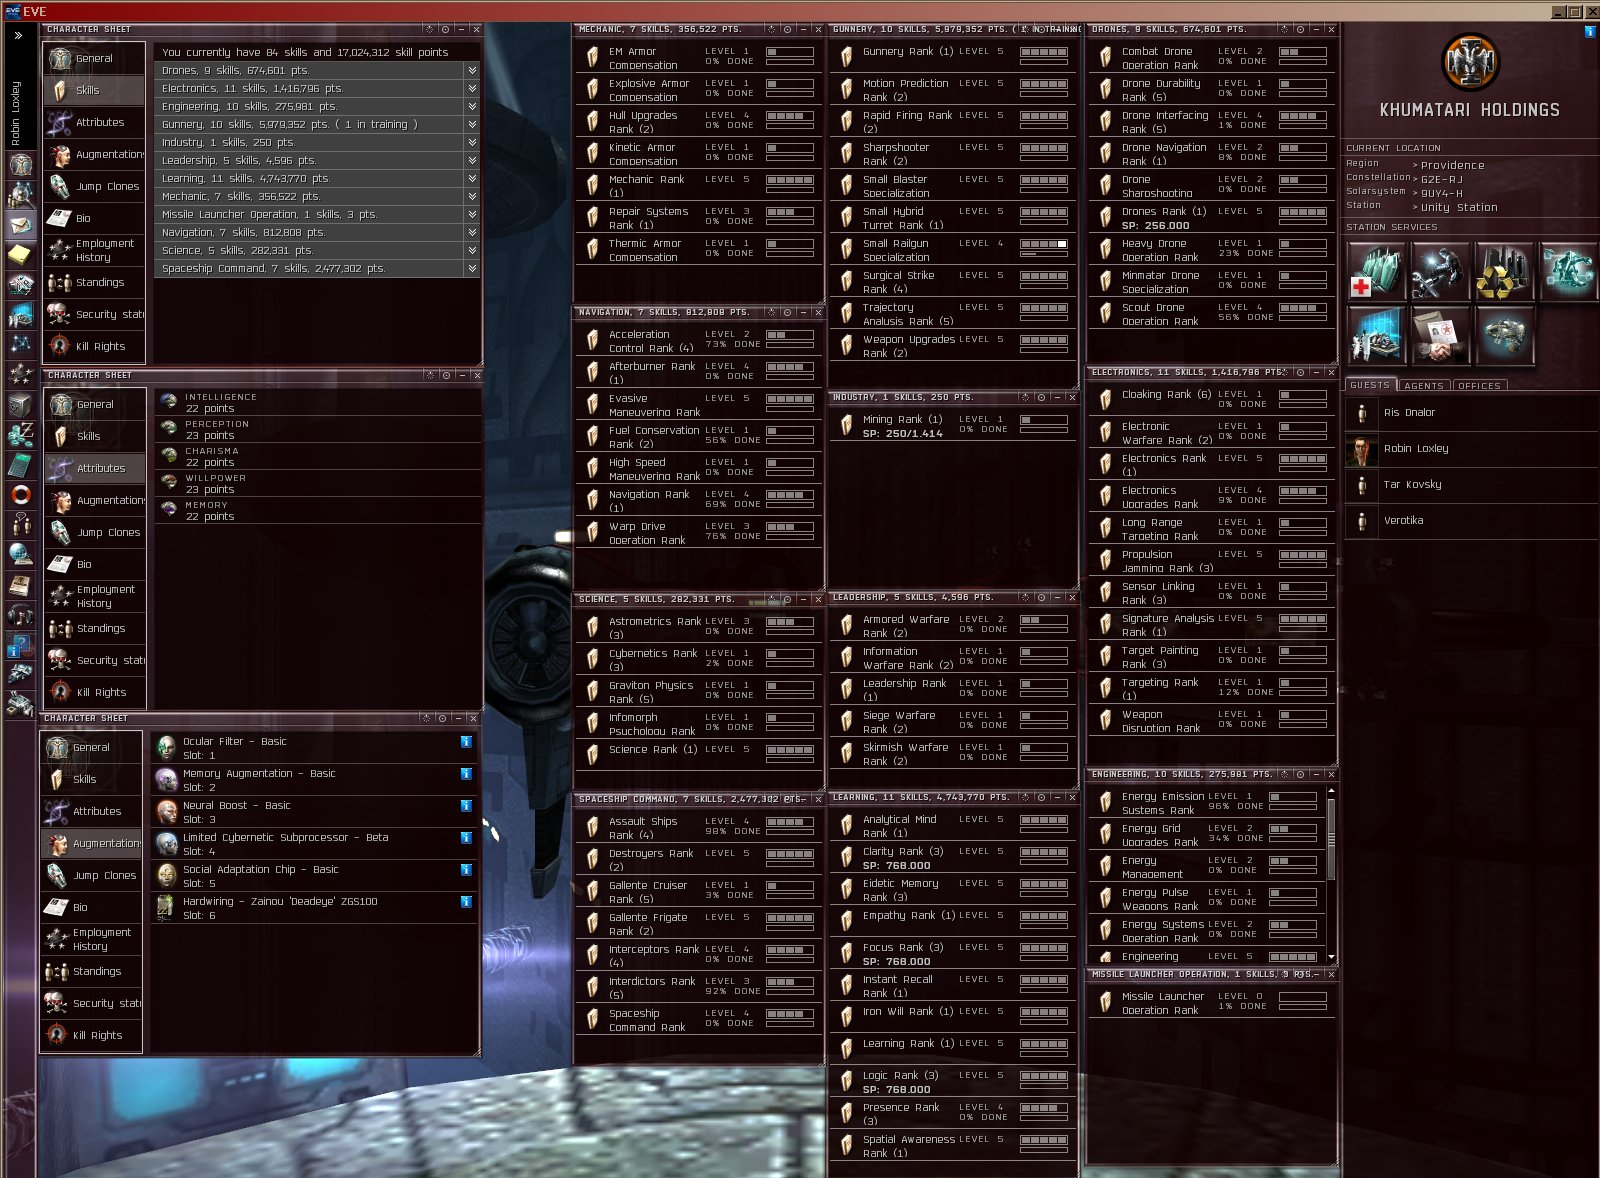Viewport: 1600px width, 1178px height.
Task: Switch to the Agents tab
Action: 1424,385
